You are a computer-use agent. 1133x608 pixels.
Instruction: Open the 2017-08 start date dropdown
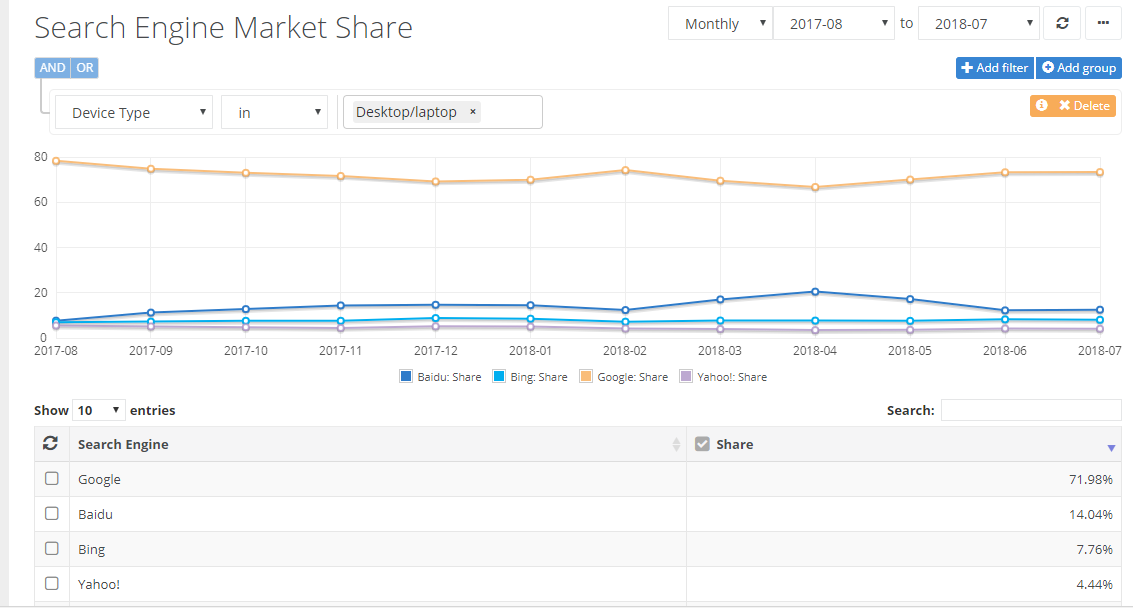834,23
